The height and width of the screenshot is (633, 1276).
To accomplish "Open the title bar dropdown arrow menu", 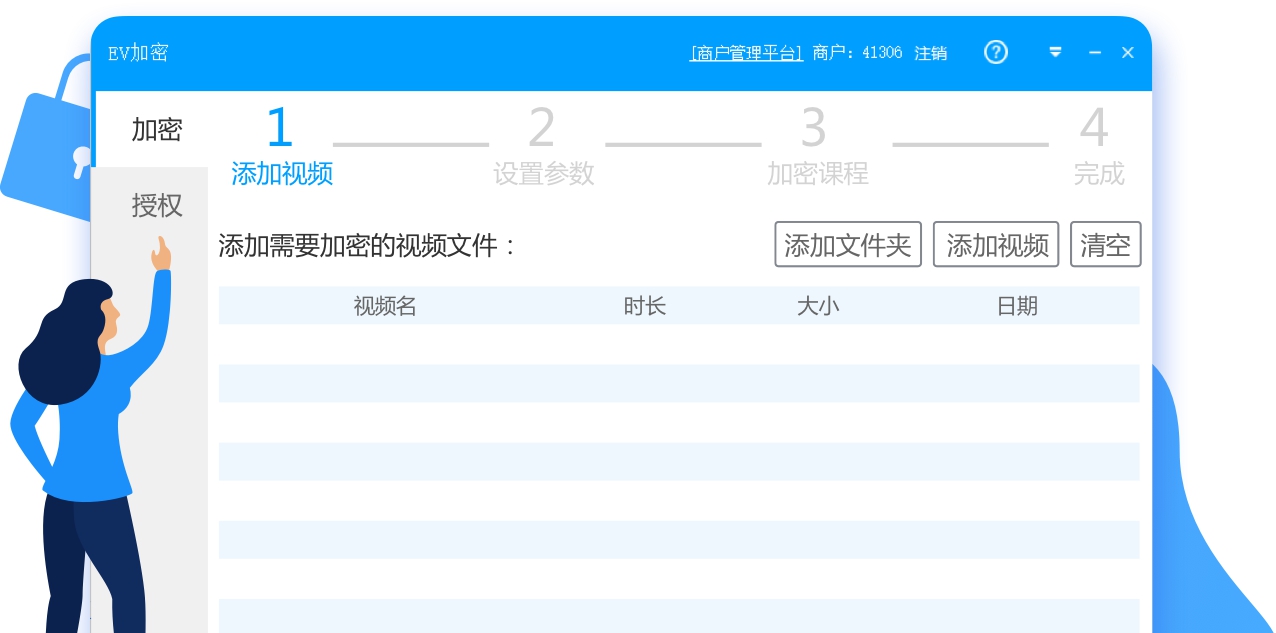I will pos(1056,53).
